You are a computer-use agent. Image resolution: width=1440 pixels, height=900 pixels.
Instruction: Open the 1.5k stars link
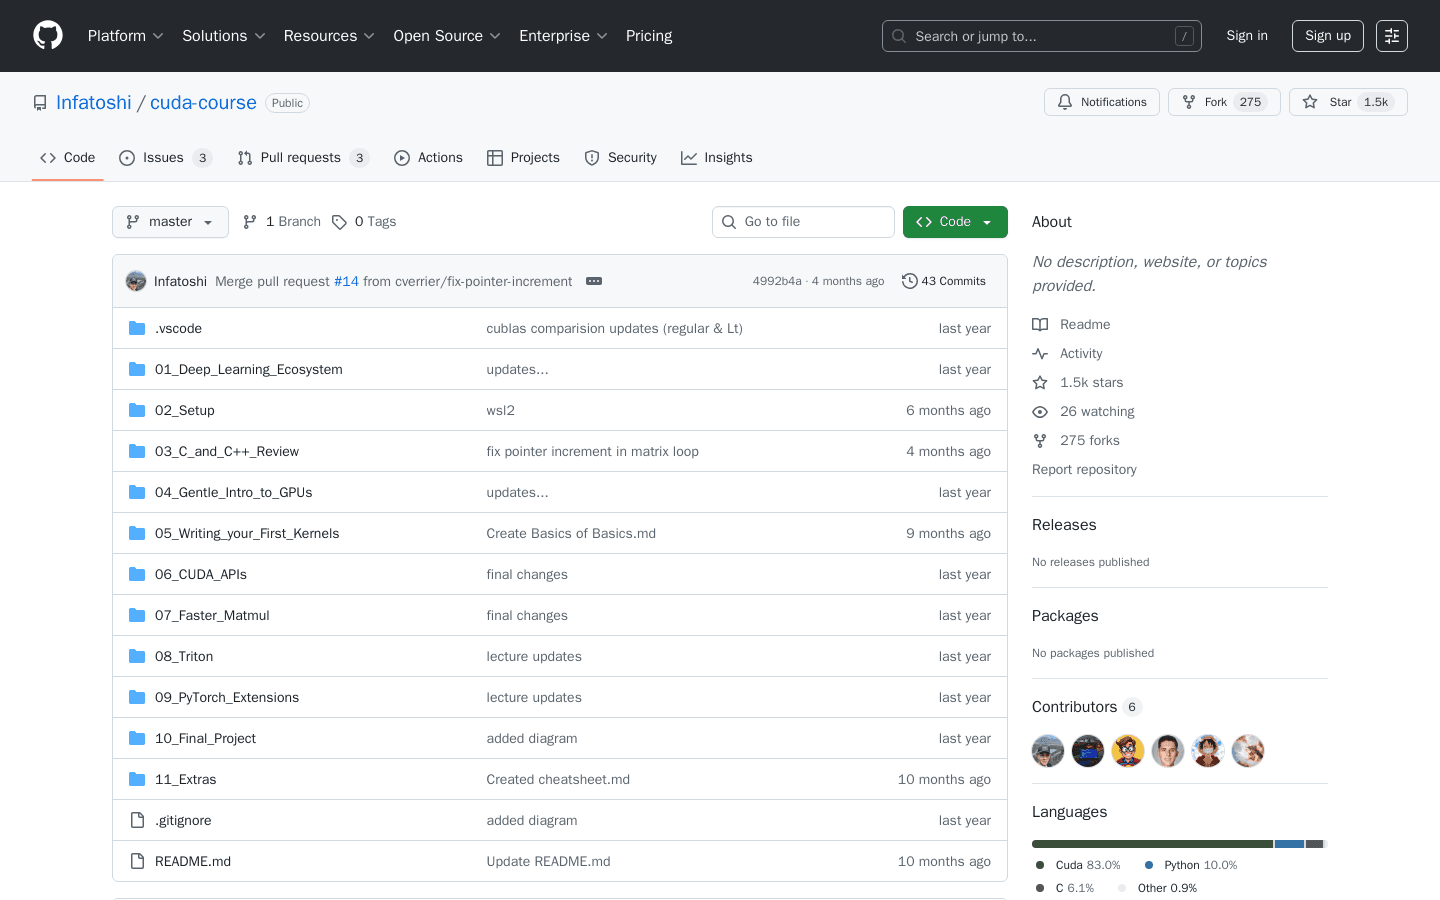pos(1078,382)
